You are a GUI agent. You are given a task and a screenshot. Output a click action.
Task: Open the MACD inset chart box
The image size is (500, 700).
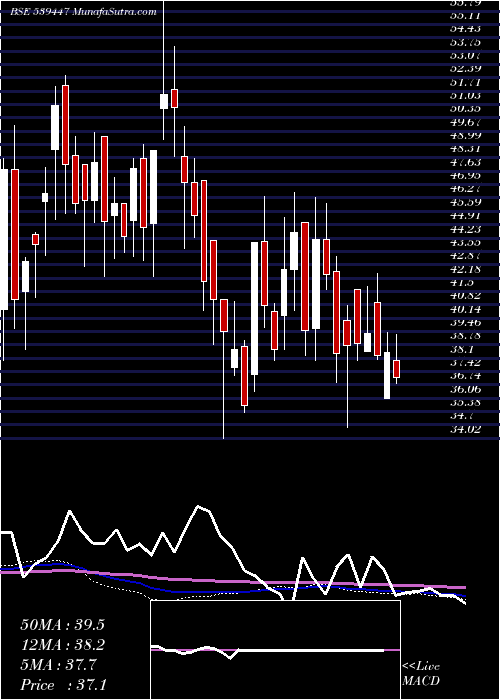click(275, 650)
